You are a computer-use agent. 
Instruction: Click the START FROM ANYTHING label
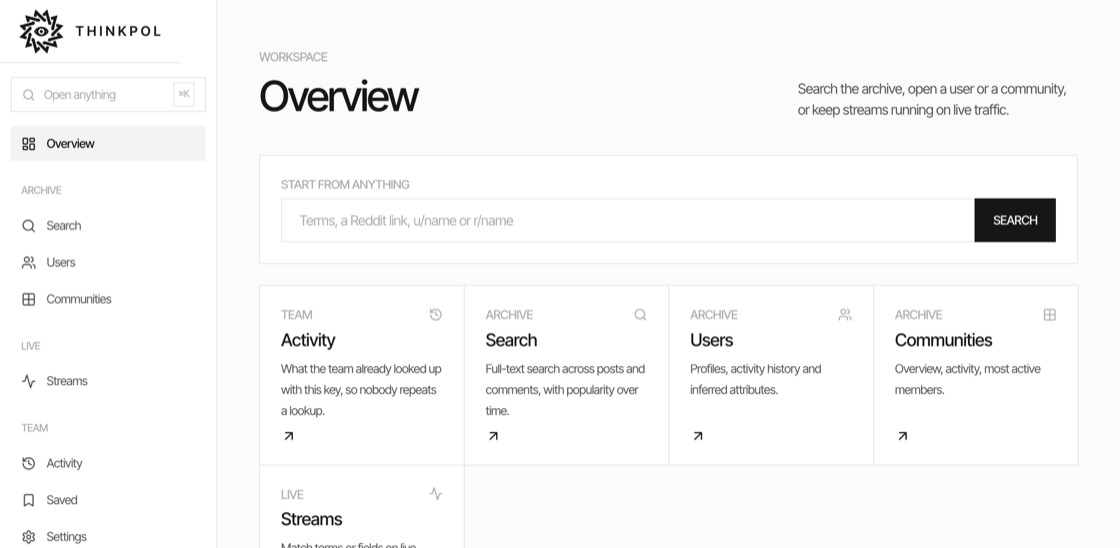pyautogui.click(x=345, y=184)
